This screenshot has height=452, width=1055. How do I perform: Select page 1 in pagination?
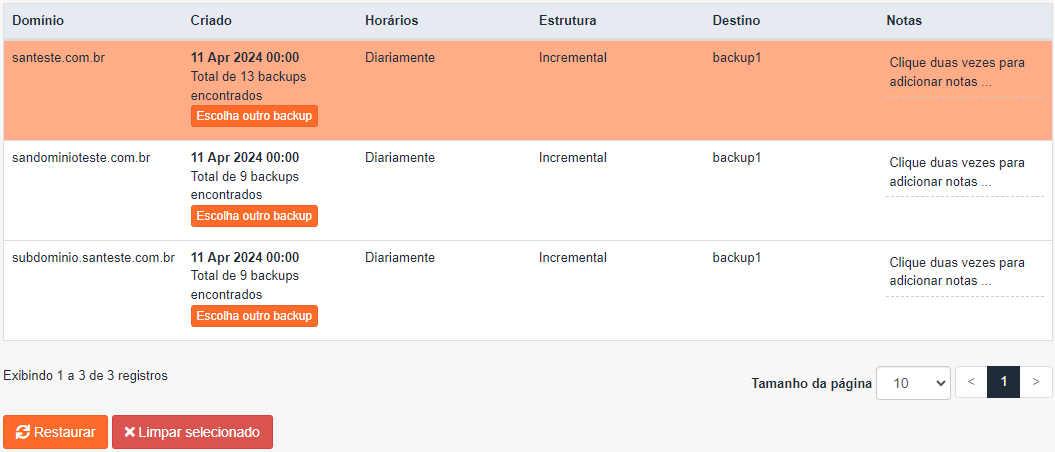pyautogui.click(x=1003, y=382)
